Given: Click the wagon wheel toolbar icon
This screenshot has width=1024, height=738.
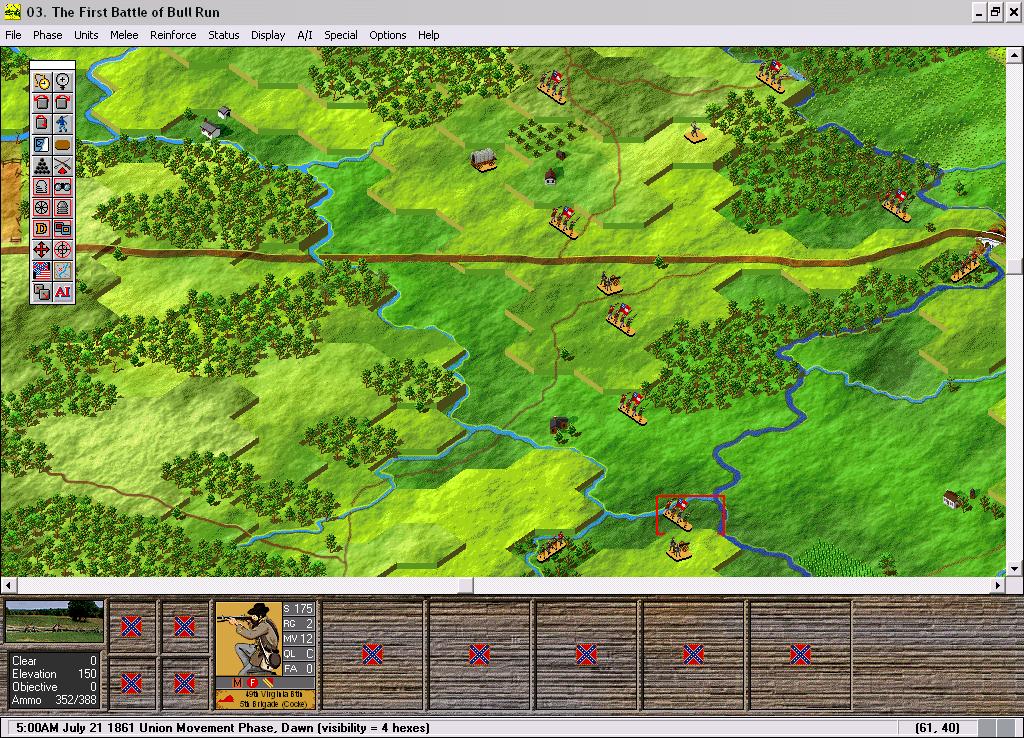Looking at the screenshot, I should tap(42, 208).
